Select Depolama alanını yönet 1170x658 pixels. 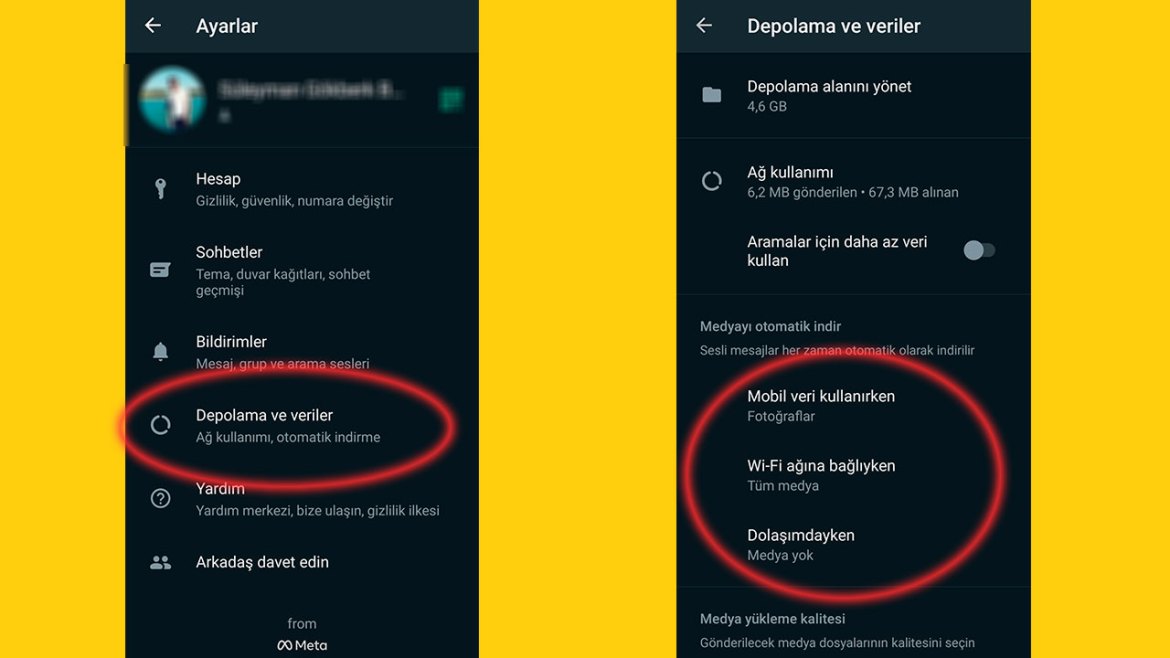(854, 95)
